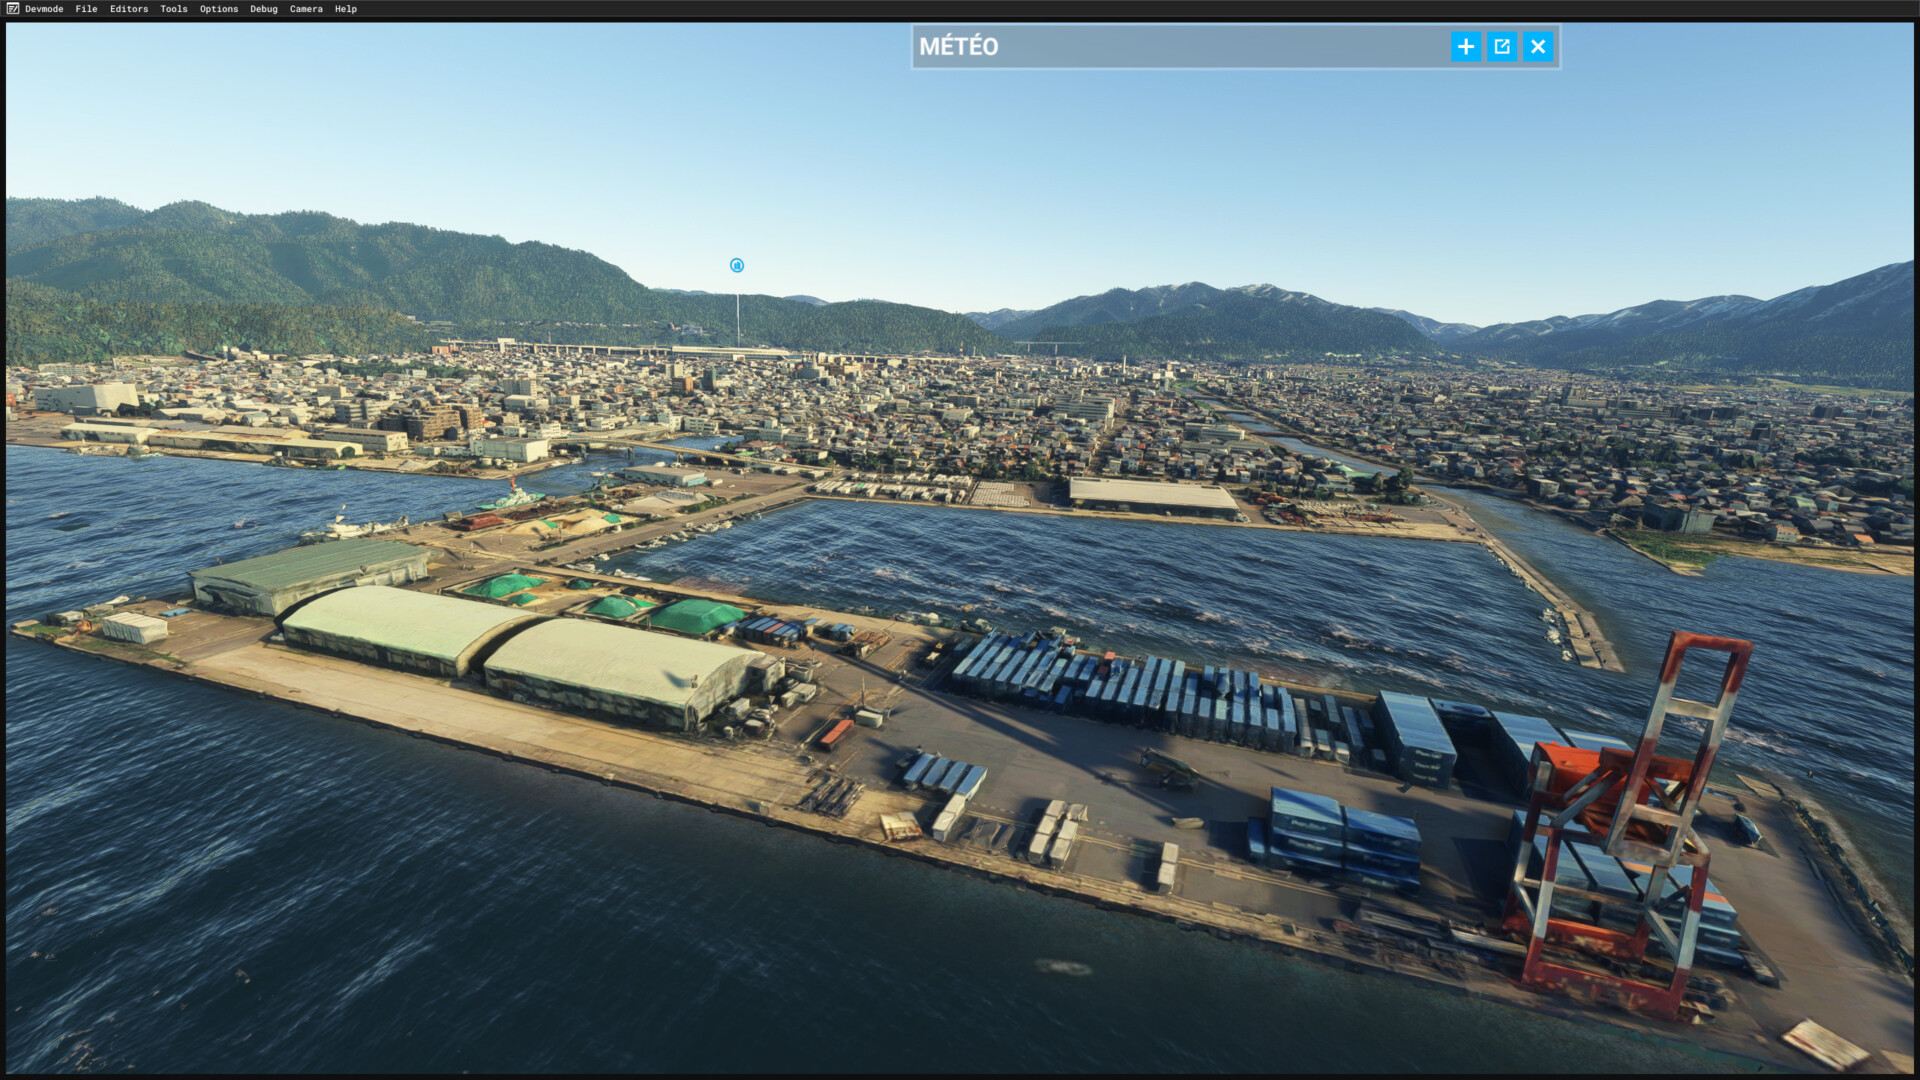Click the MÉTÉO title text

pyautogui.click(x=958, y=47)
